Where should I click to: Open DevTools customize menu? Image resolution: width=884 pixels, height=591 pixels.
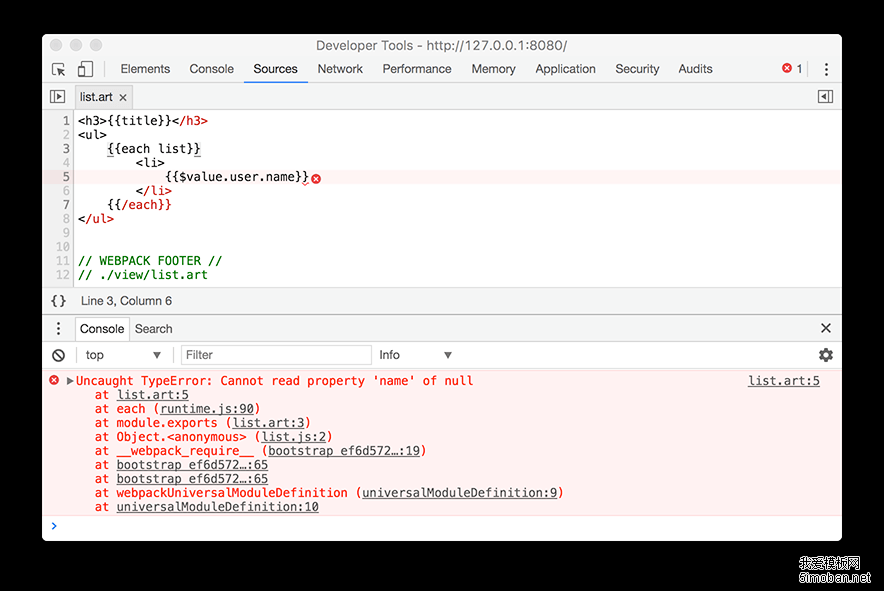click(x=826, y=69)
